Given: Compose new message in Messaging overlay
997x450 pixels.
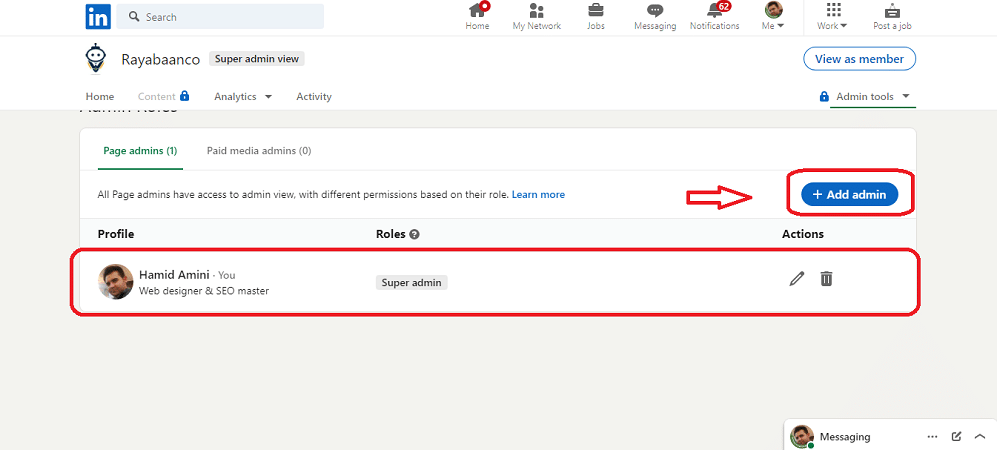Looking at the screenshot, I should (956, 437).
